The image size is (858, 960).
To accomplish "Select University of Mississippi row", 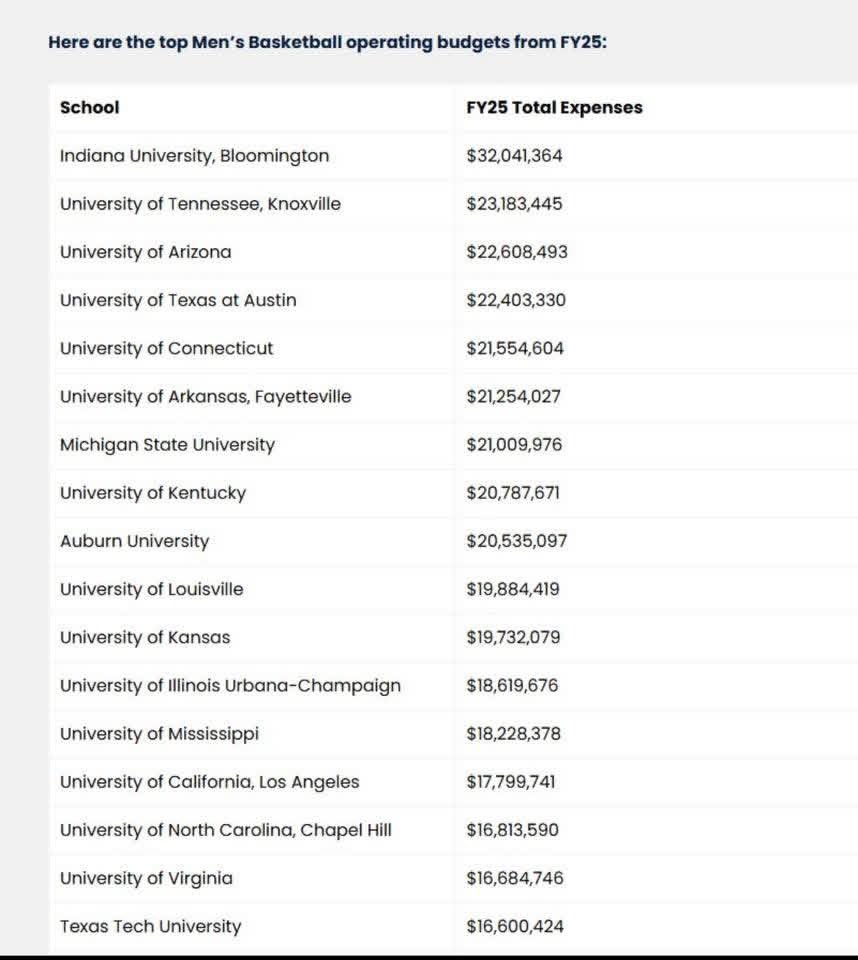I will [159, 734].
